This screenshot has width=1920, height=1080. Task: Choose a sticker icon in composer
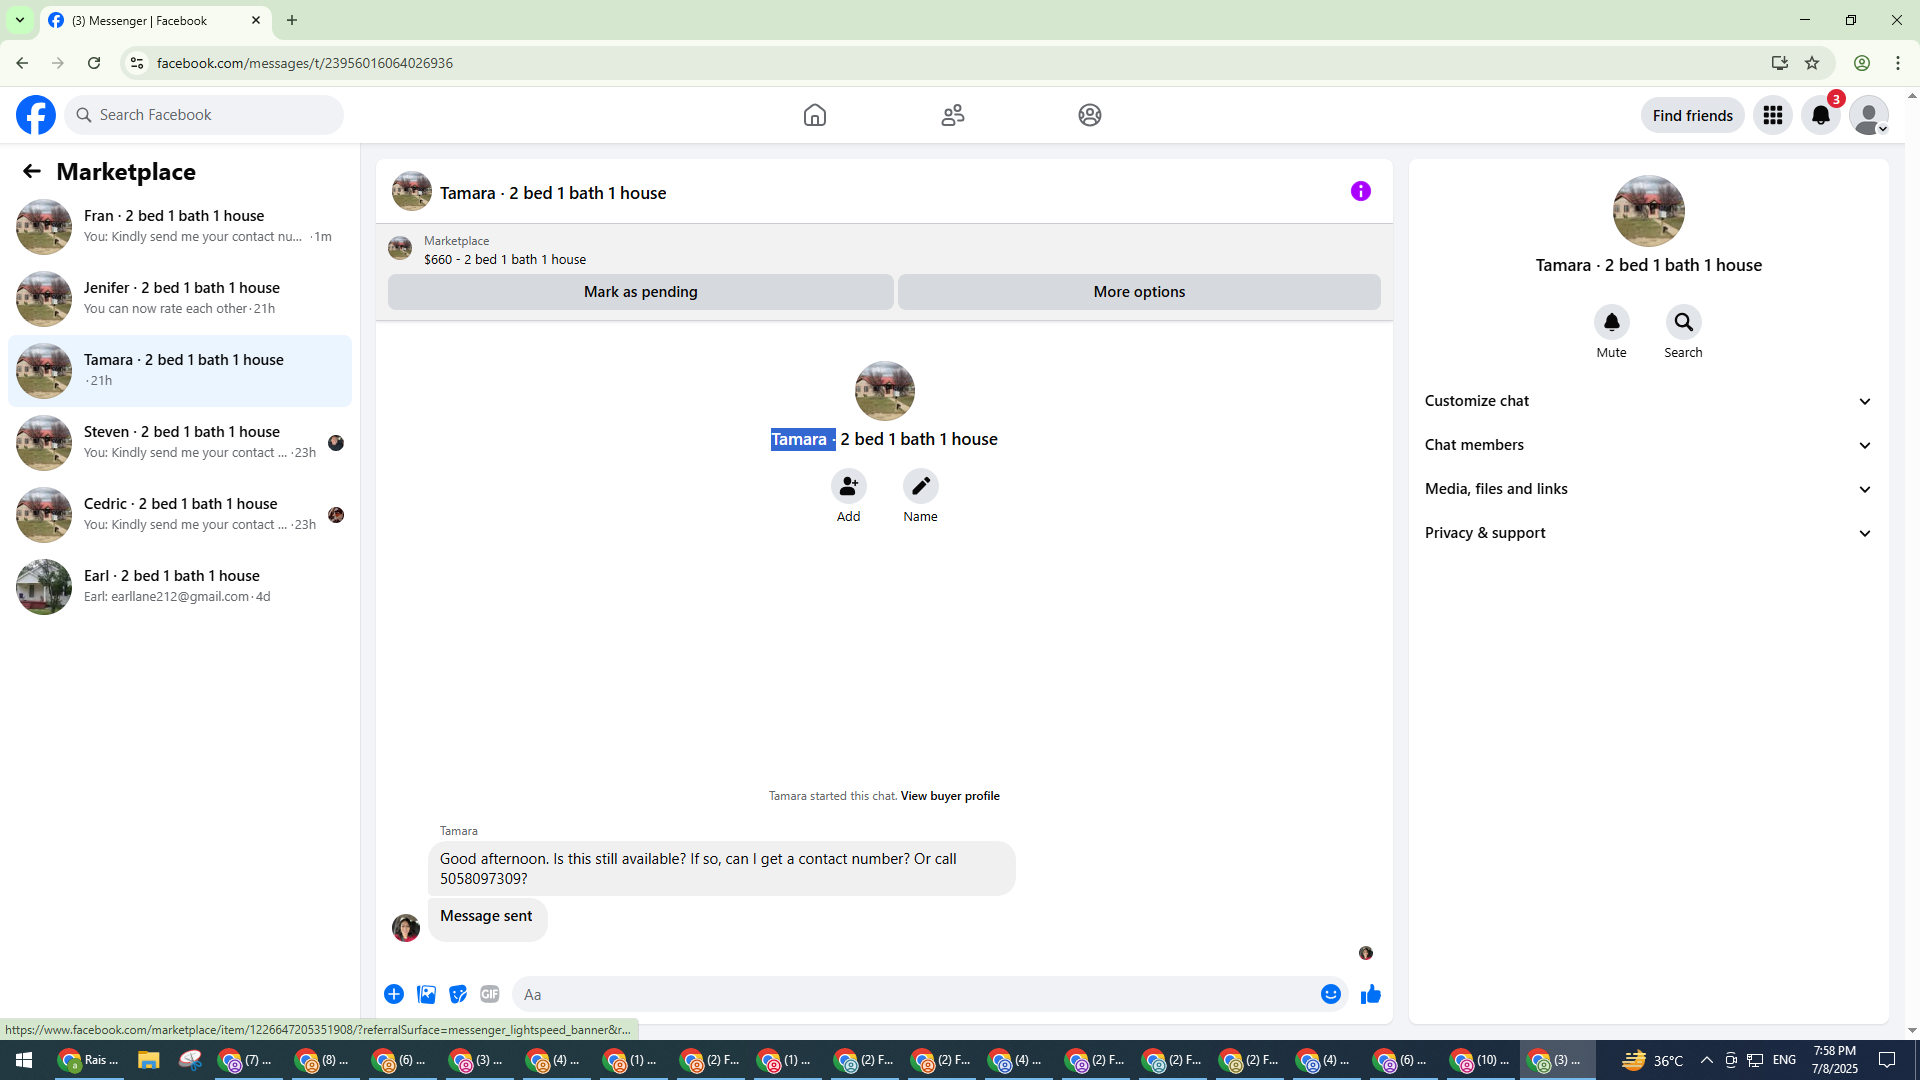pos(458,994)
